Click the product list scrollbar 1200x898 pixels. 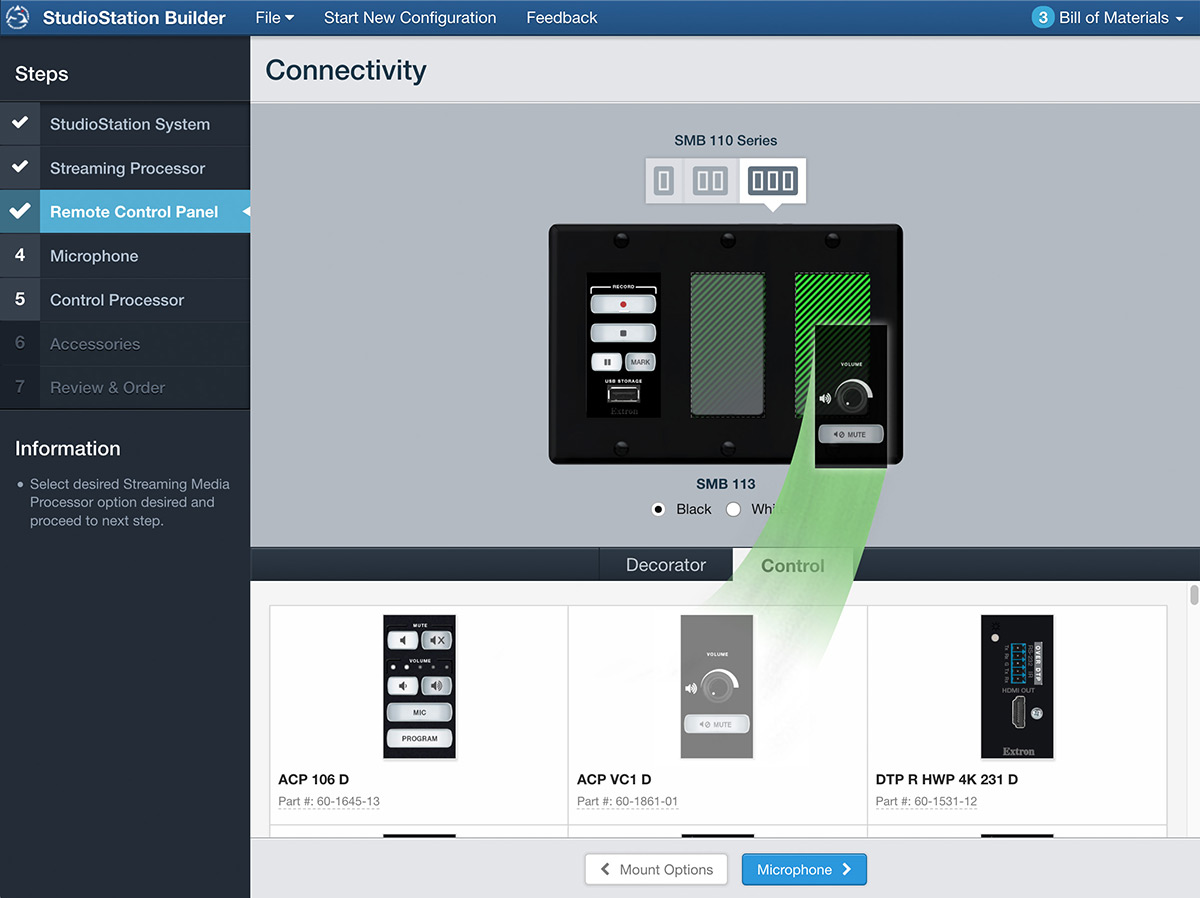pyautogui.click(x=1193, y=595)
